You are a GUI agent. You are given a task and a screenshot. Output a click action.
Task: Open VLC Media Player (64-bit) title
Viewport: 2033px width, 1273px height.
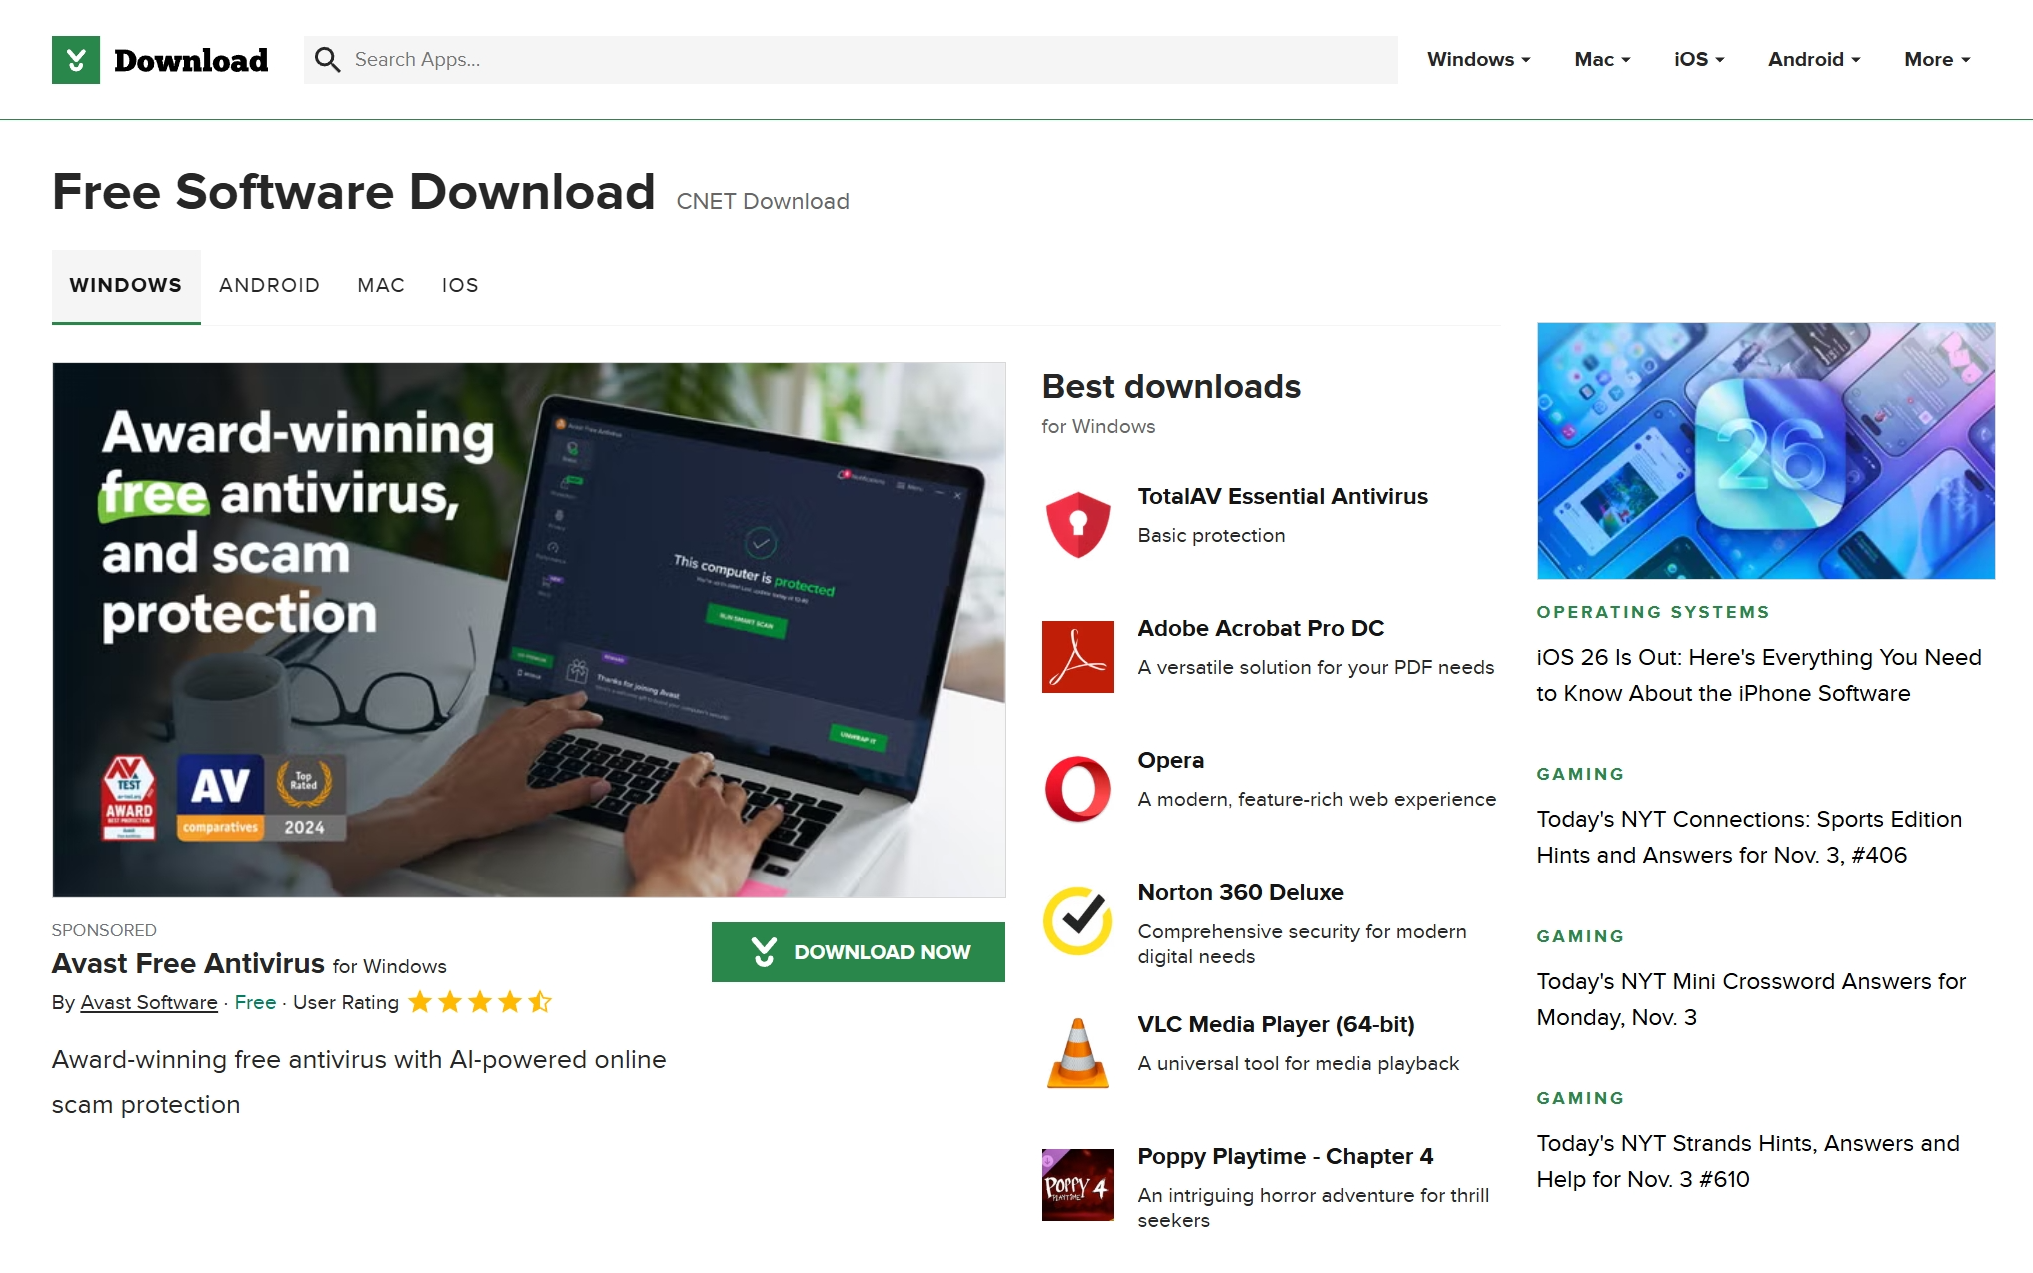pyautogui.click(x=1276, y=1024)
